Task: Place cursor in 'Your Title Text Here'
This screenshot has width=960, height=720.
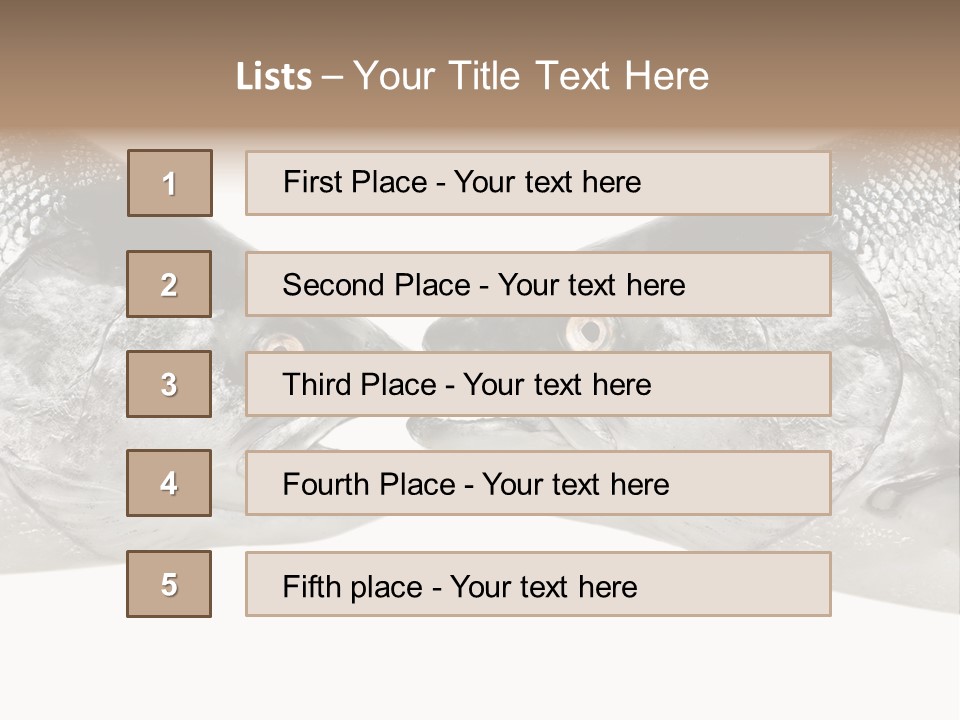Action: pos(530,77)
